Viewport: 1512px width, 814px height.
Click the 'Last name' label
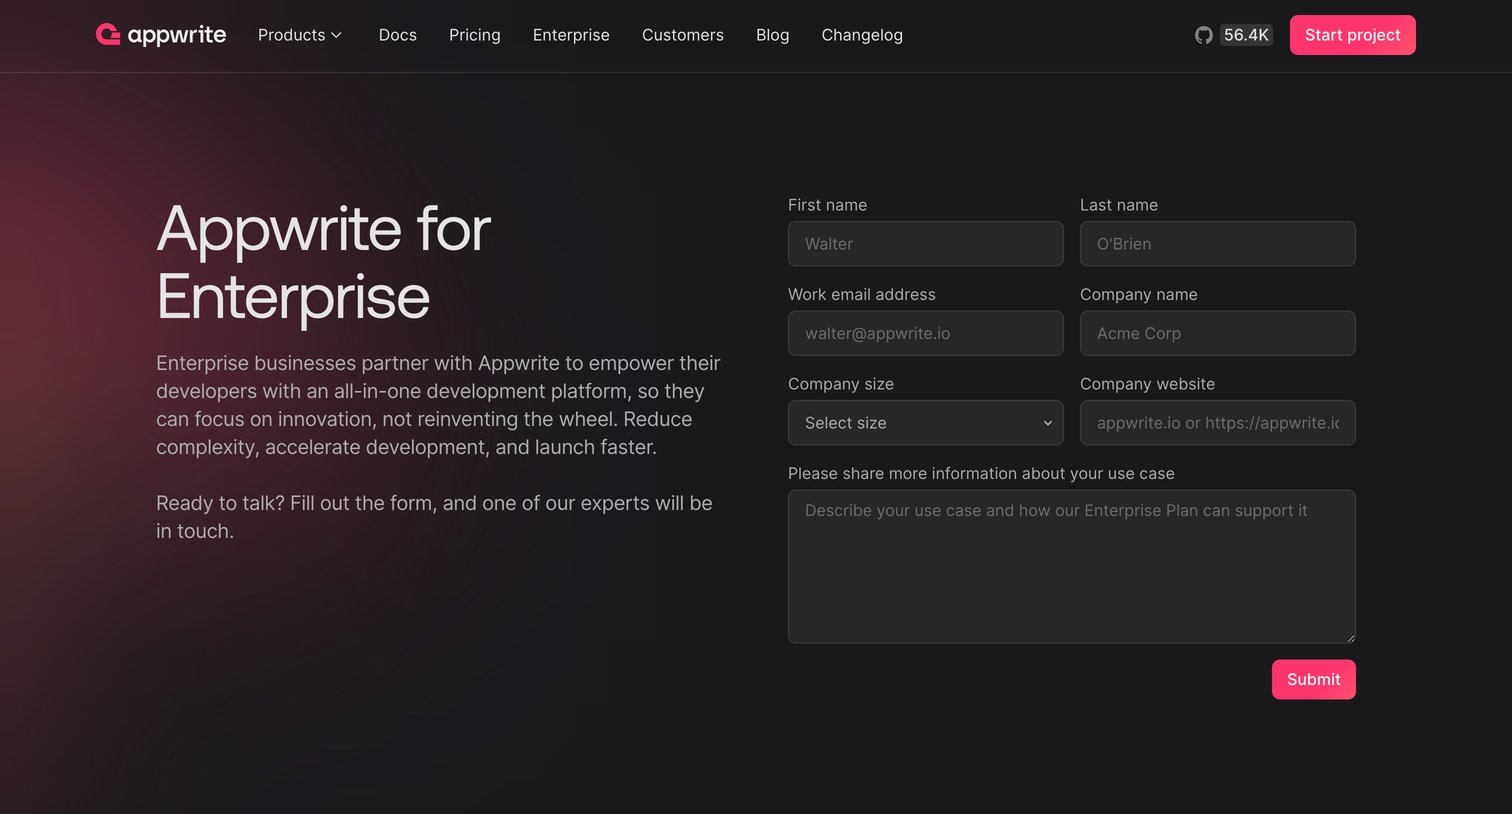(1119, 205)
